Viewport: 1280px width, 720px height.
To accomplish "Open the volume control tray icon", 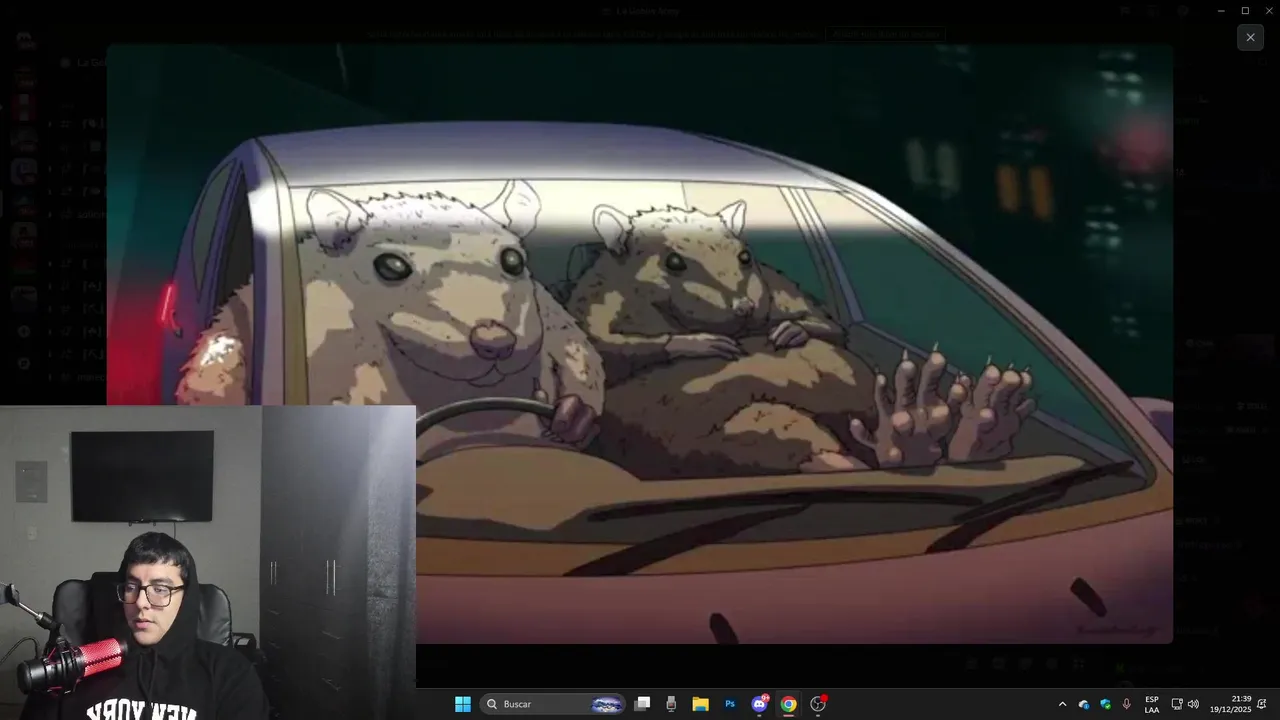I will 1193,704.
